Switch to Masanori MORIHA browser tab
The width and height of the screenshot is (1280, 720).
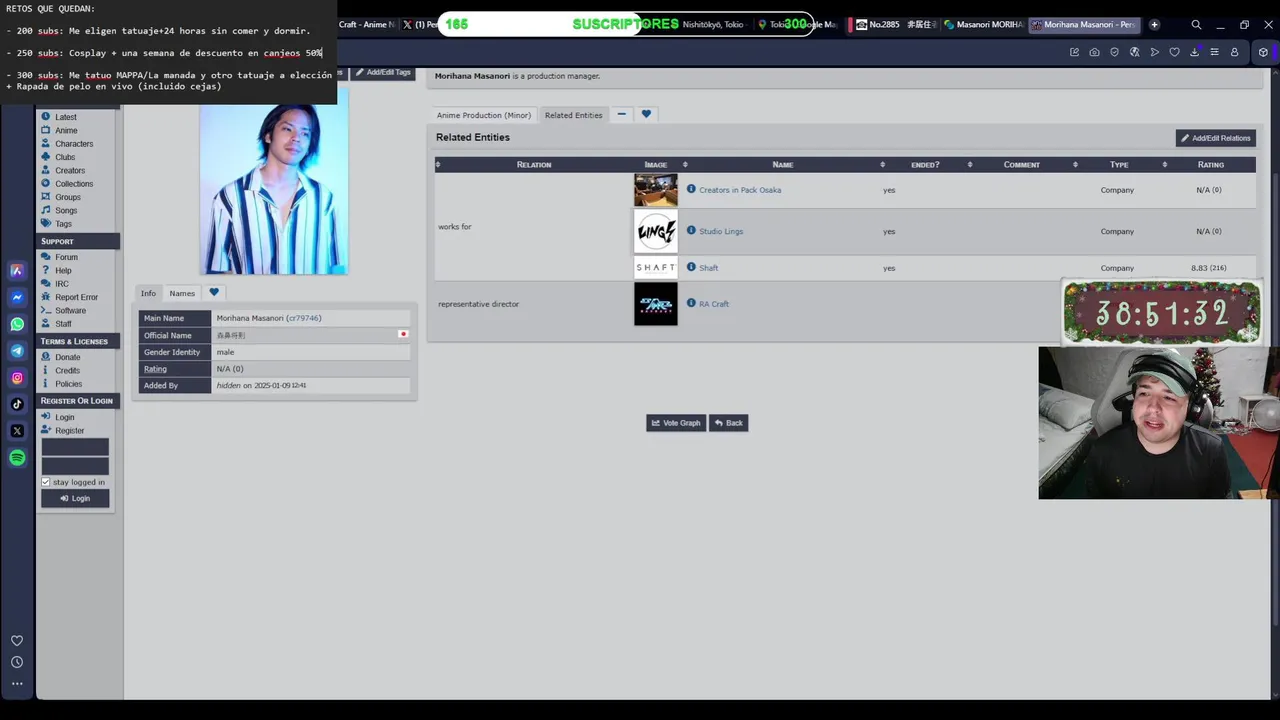click(x=983, y=24)
